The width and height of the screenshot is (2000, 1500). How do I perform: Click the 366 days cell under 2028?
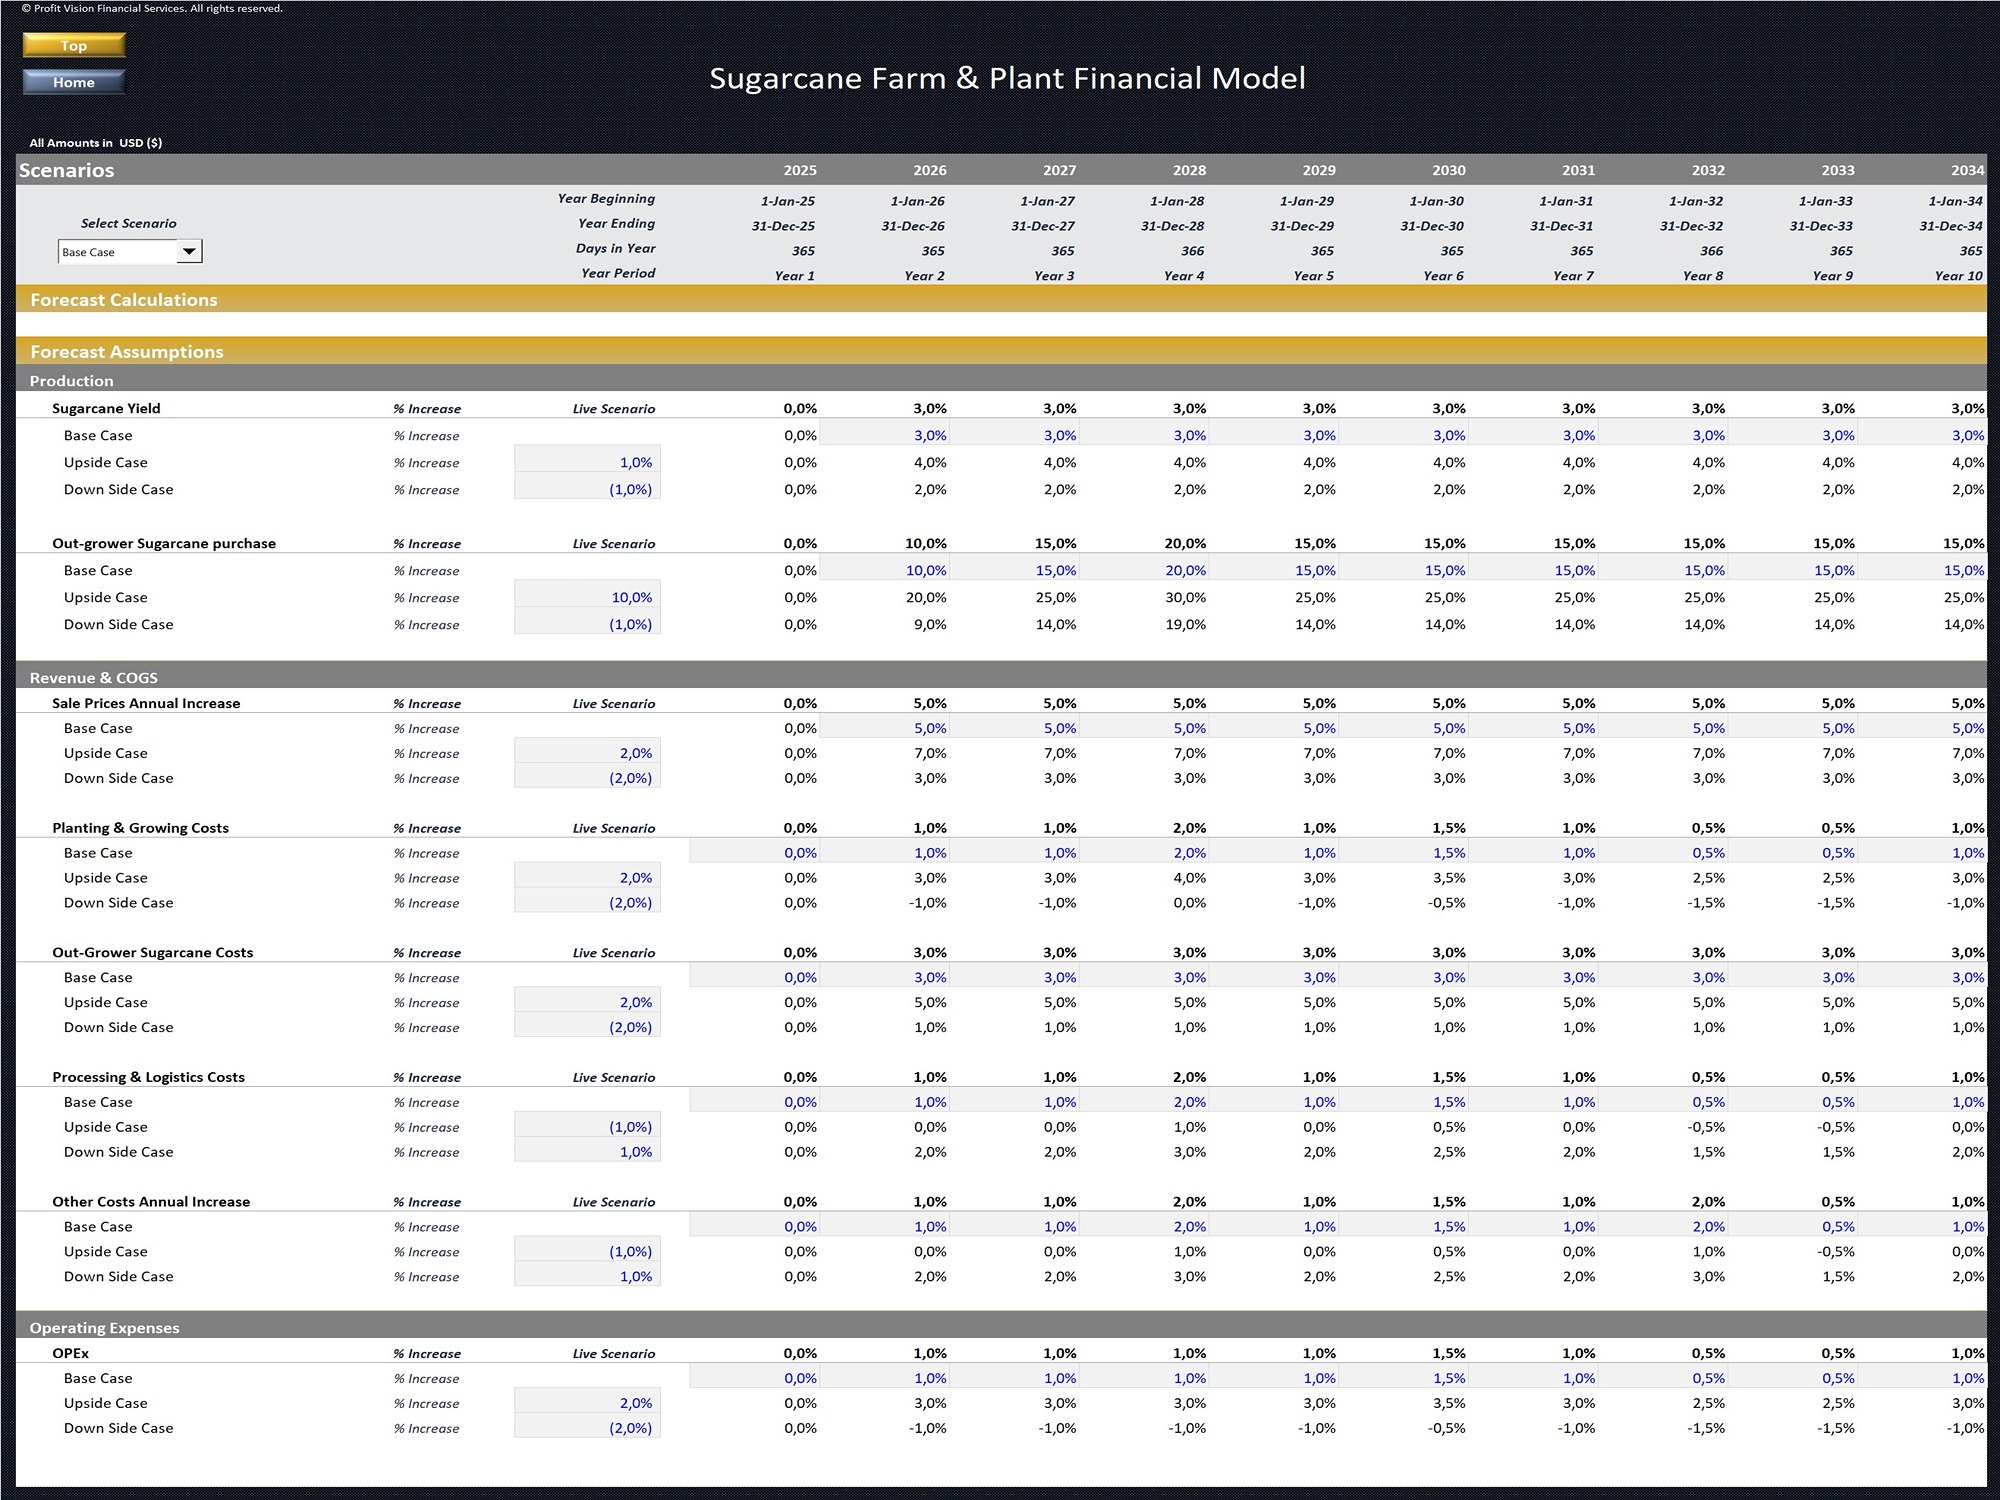(x=1193, y=251)
